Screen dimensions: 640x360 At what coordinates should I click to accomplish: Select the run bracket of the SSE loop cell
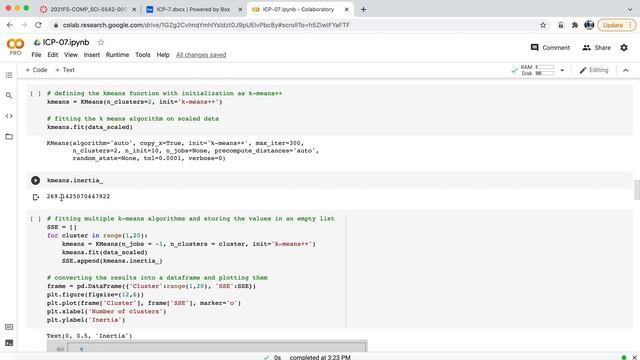tap(35, 219)
